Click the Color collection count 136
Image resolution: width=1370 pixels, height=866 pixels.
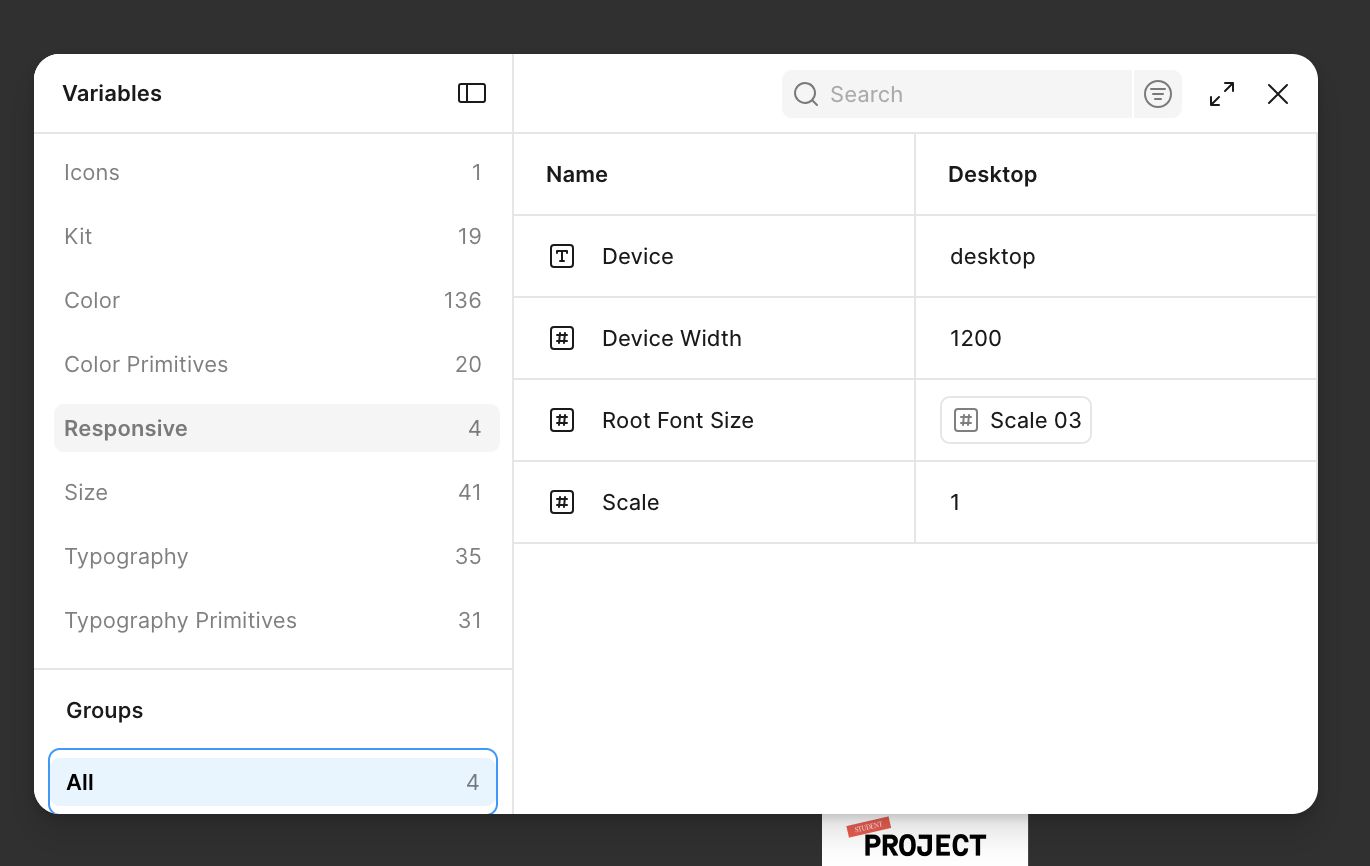coord(463,300)
